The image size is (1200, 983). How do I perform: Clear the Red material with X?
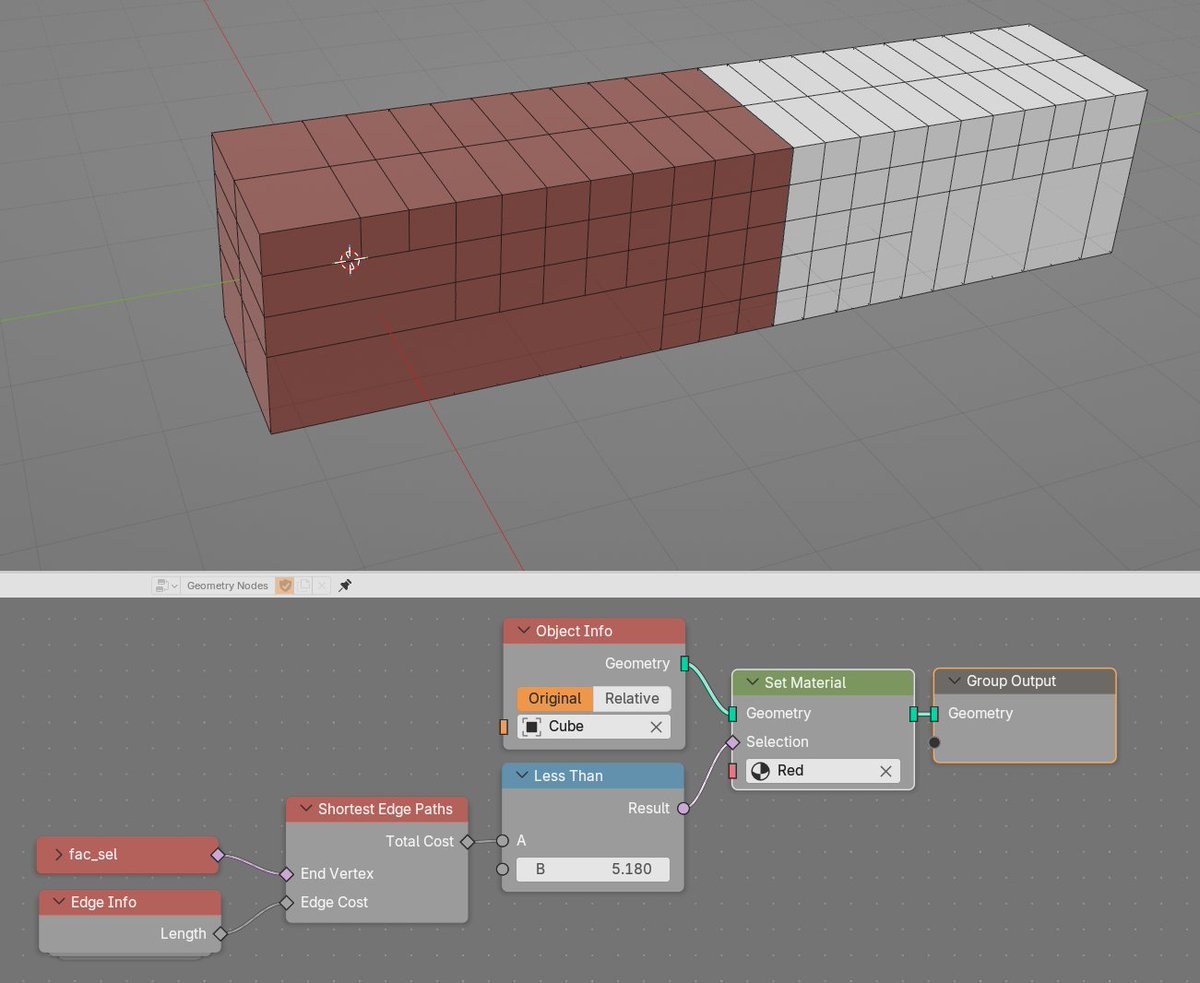[x=886, y=771]
